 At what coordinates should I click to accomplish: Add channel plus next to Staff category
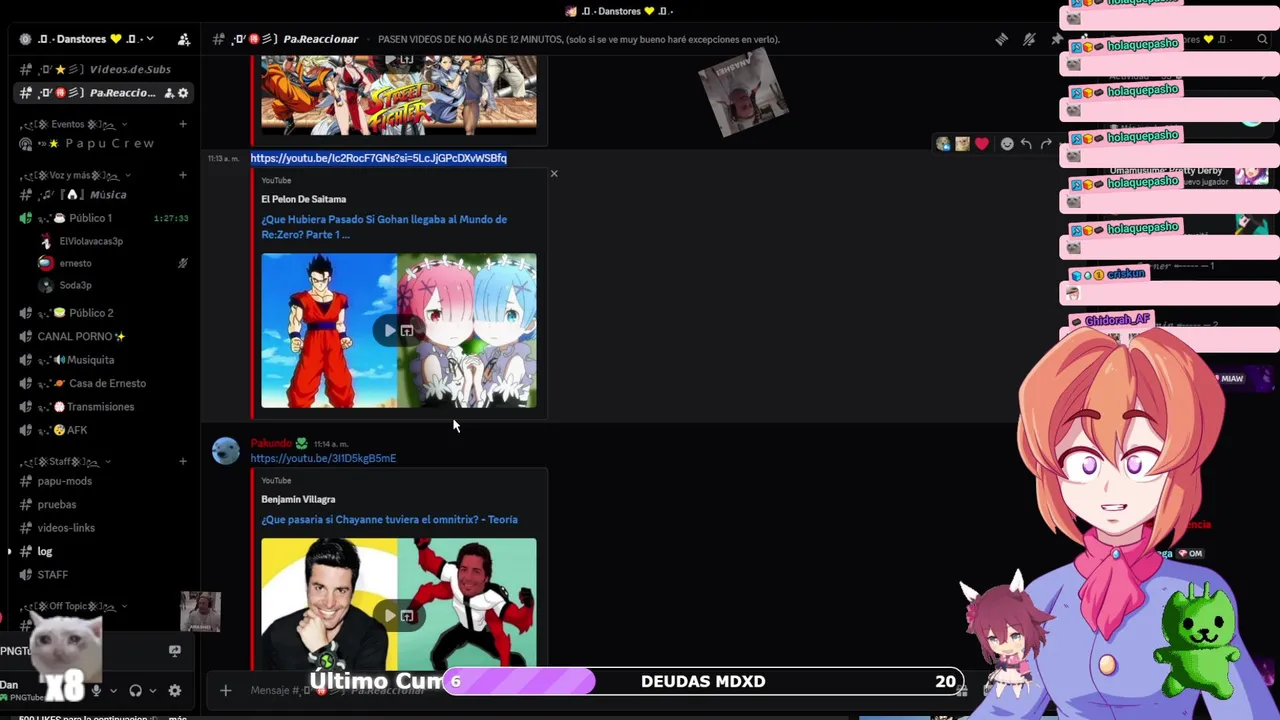[183, 461]
